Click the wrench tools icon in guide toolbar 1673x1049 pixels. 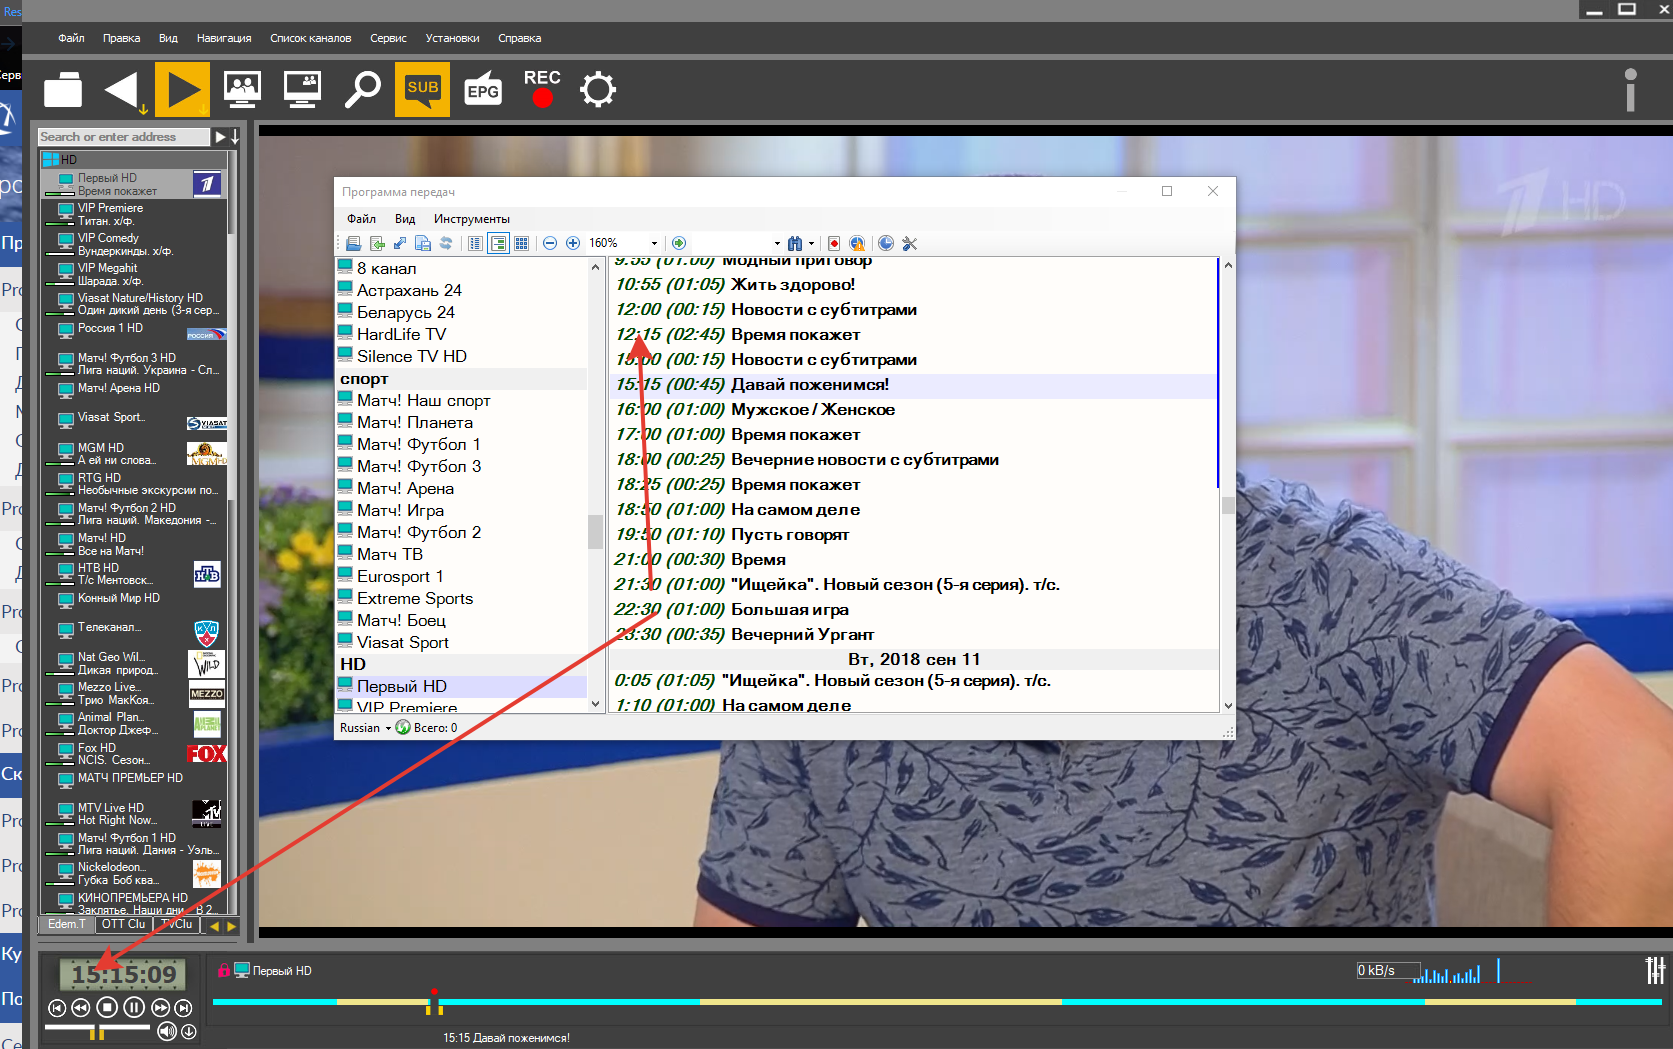(909, 243)
